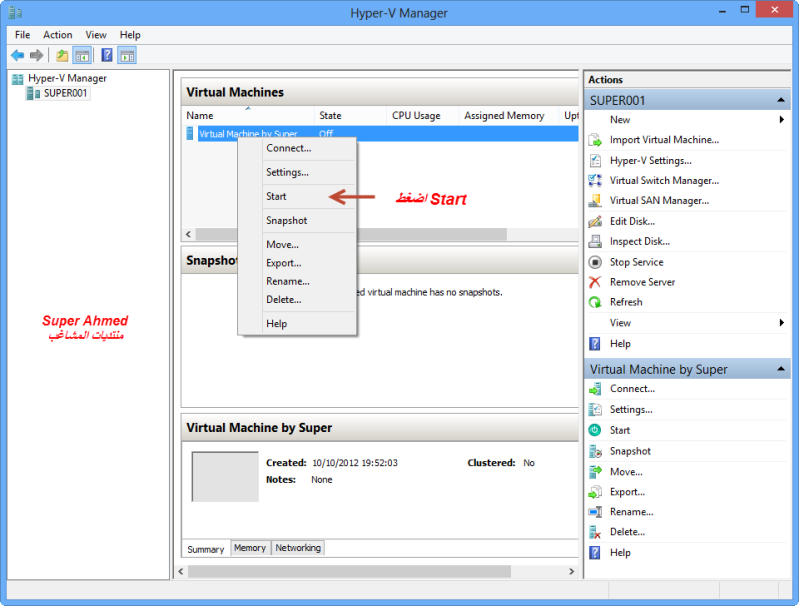Screen dimensions: 799x606
Task: Select the Virtual Machine by Super row
Action: click(x=380, y=134)
